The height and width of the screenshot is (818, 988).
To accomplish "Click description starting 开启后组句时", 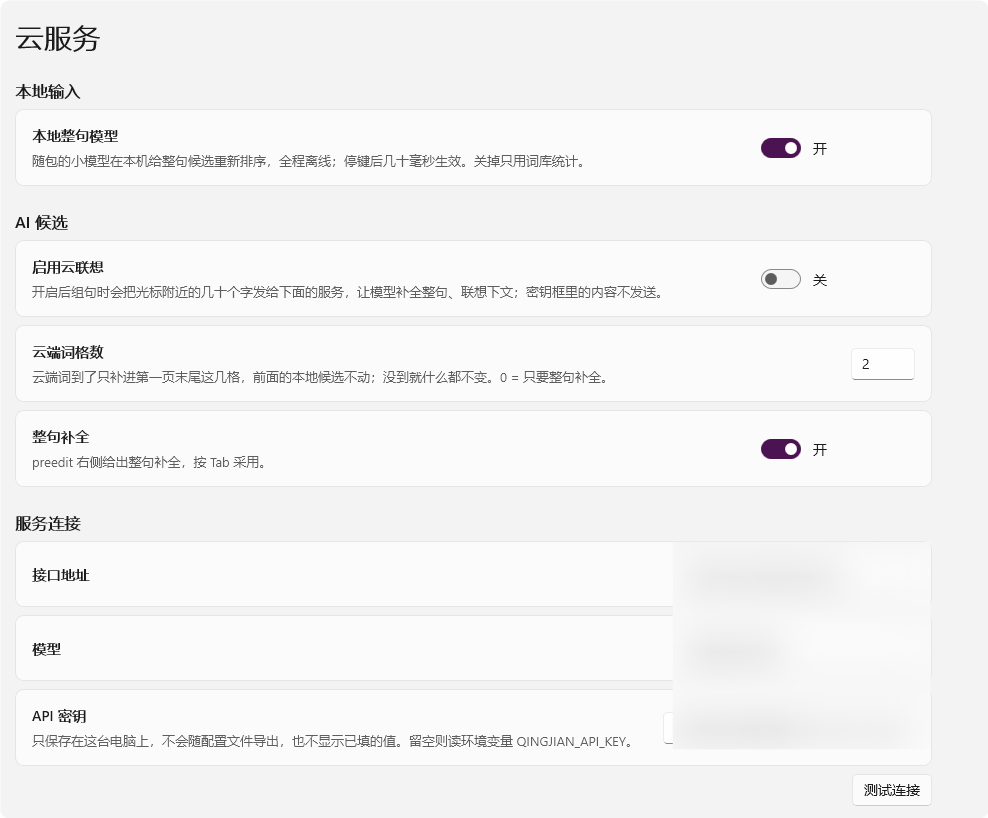I will (x=350, y=292).
